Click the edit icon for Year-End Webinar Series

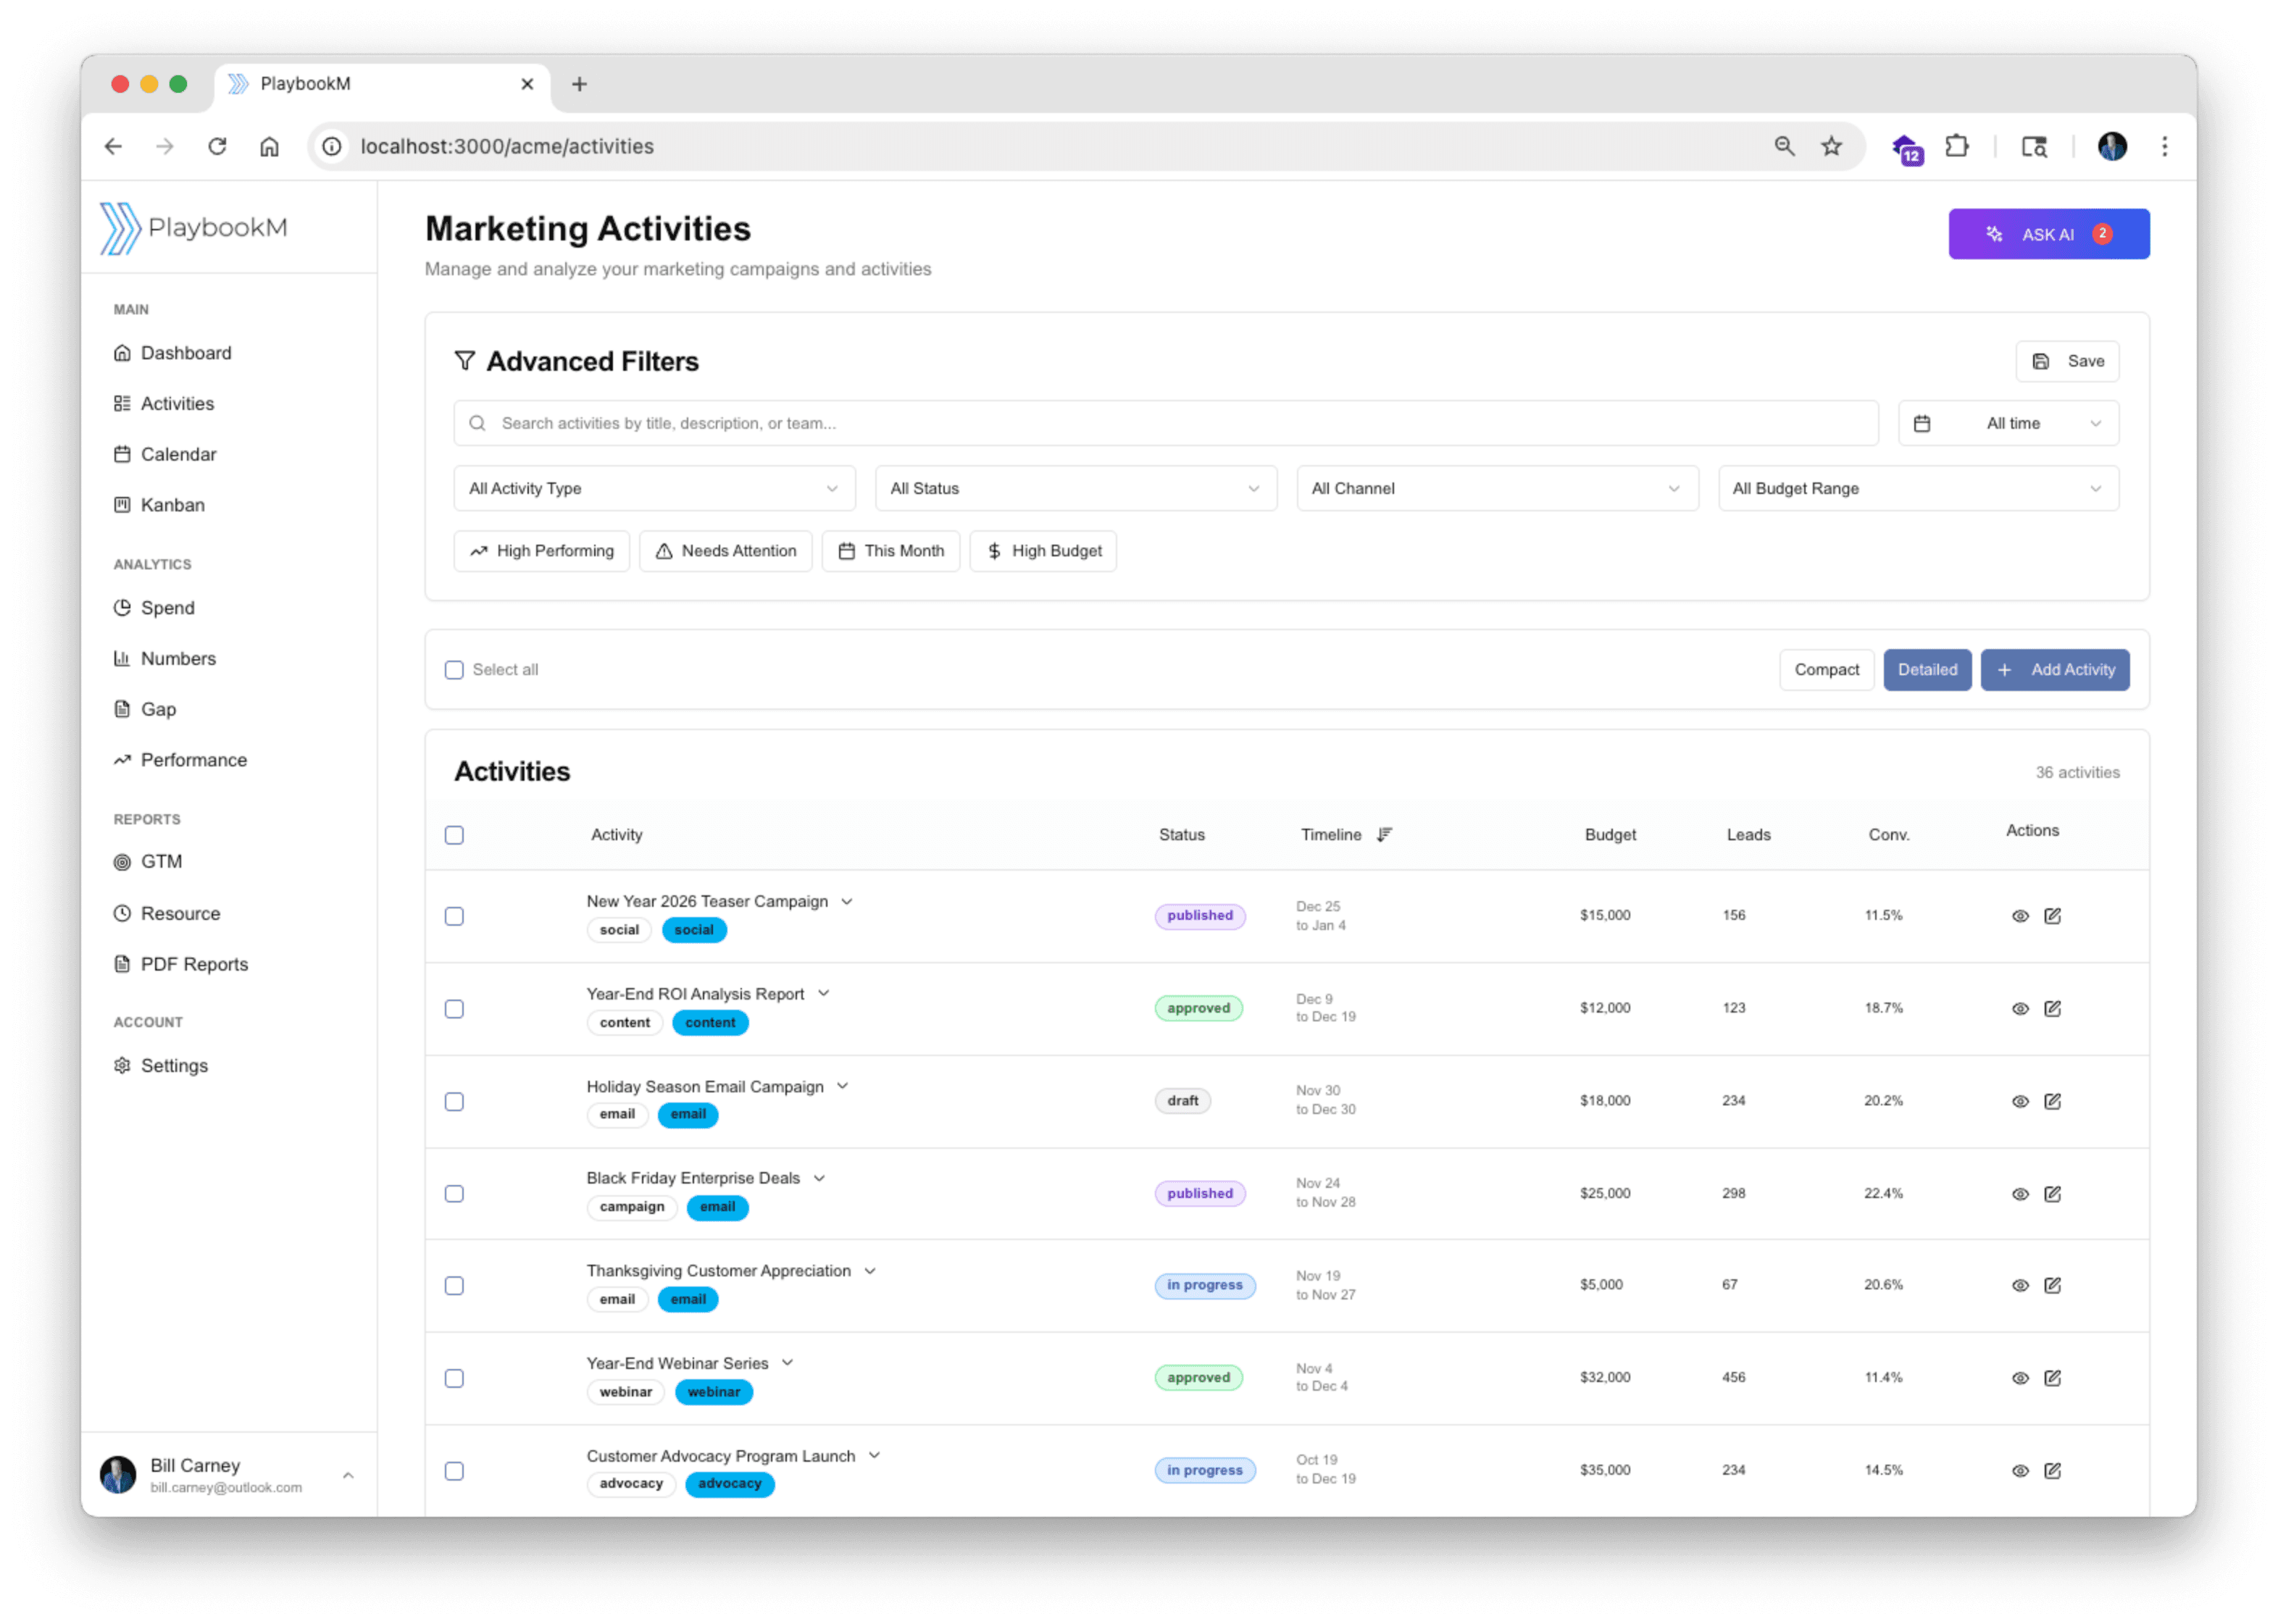[x=2052, y=1378]
